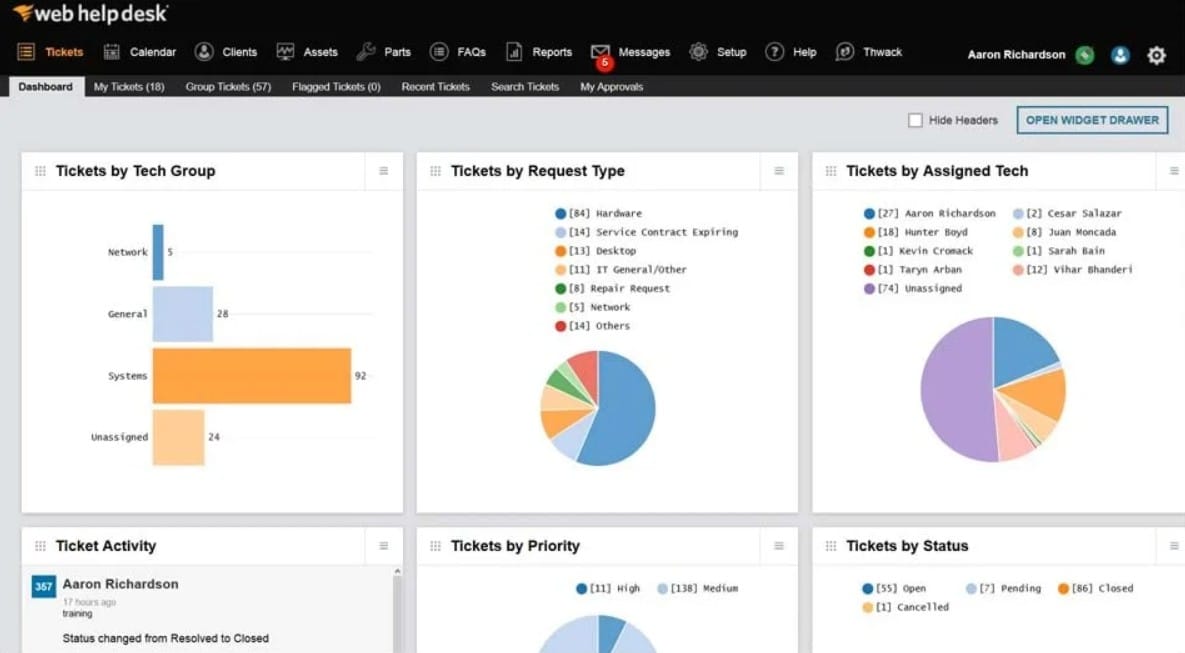Image resolution: width=1185 pixels, height=653 pixels.
Task: Select the "[7] Pending" status legend entry
Action: click(x=1004, y=588)
